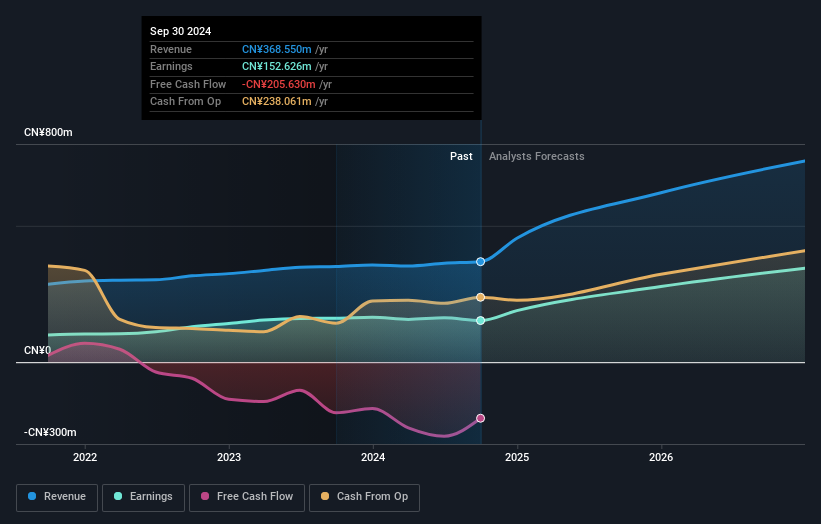Click the Earnings row label in tooltip
821x524 pixels.
171,66
